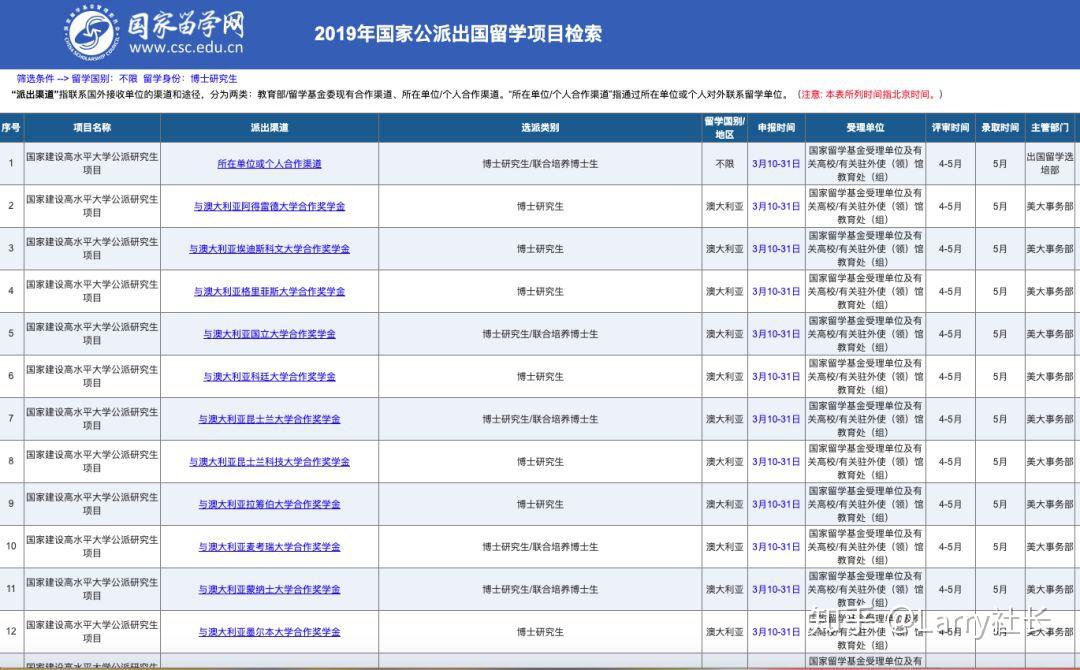This screenshot has height=670, width=1080.
Task: Open the 与澳大利亚昆士兰大学合作奖学金 link
Action: click(269, 419)
